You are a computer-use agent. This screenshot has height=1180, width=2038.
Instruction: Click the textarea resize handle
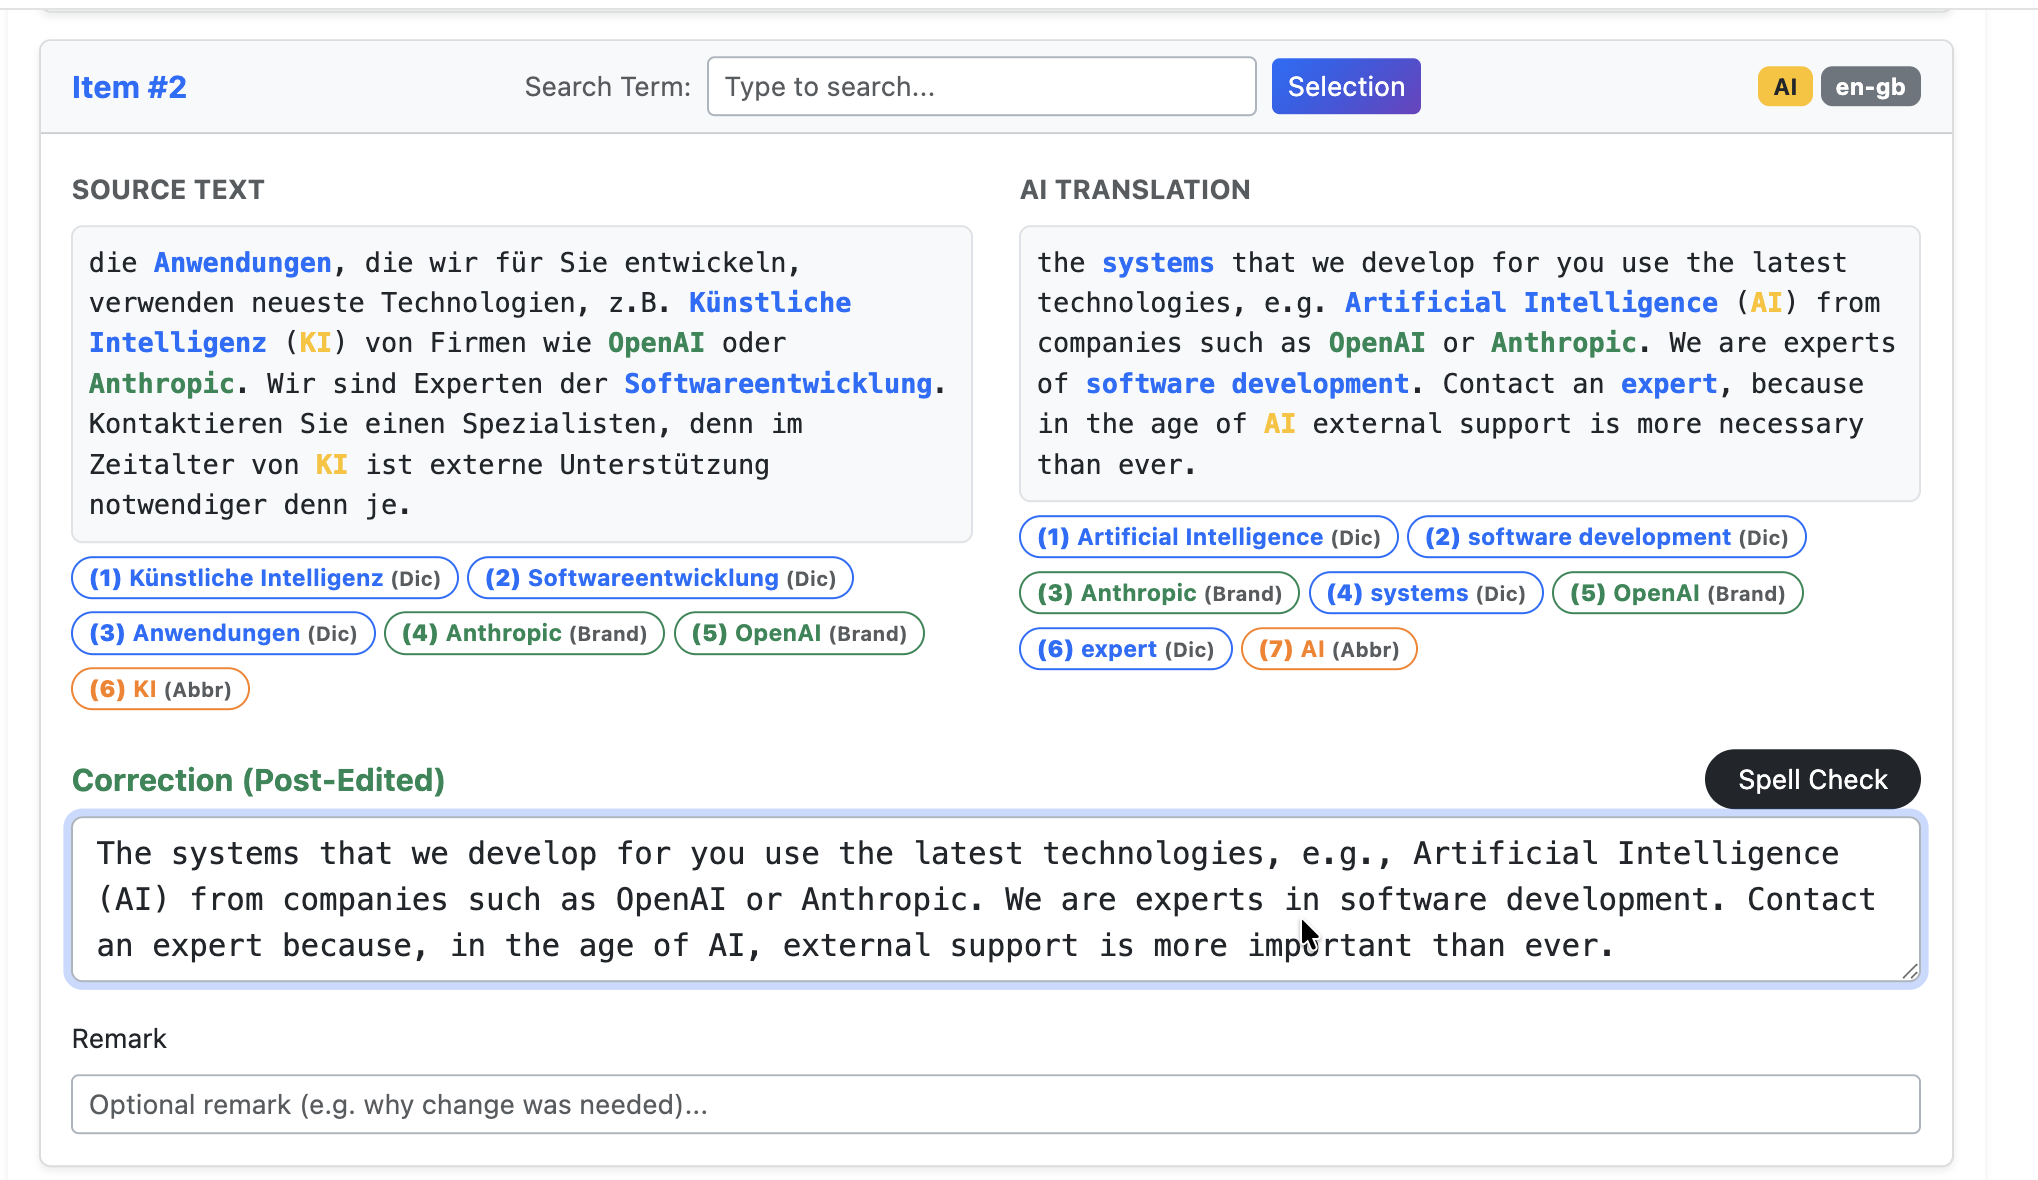(1909, 971)
